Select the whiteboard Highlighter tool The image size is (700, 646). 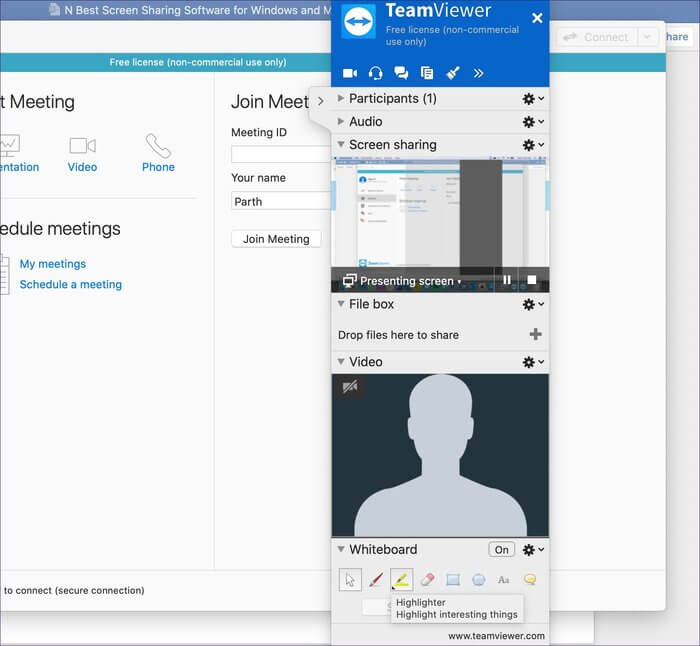(x=401, y=580)
